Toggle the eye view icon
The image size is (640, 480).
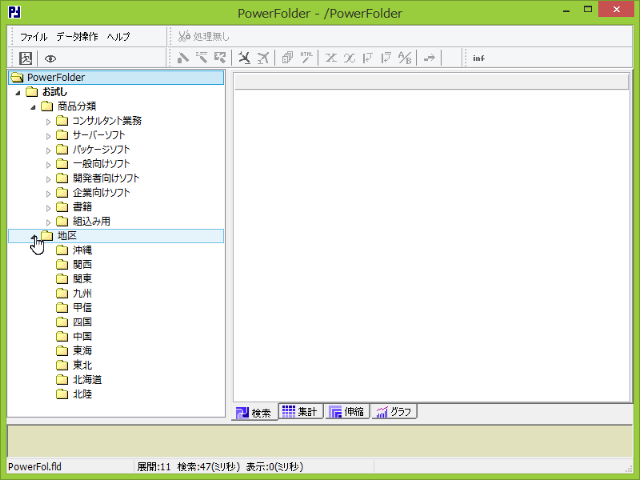[x=50, y=58]
